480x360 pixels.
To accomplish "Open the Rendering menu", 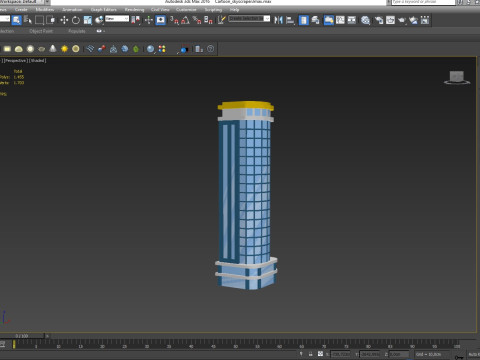I will 134,9.
